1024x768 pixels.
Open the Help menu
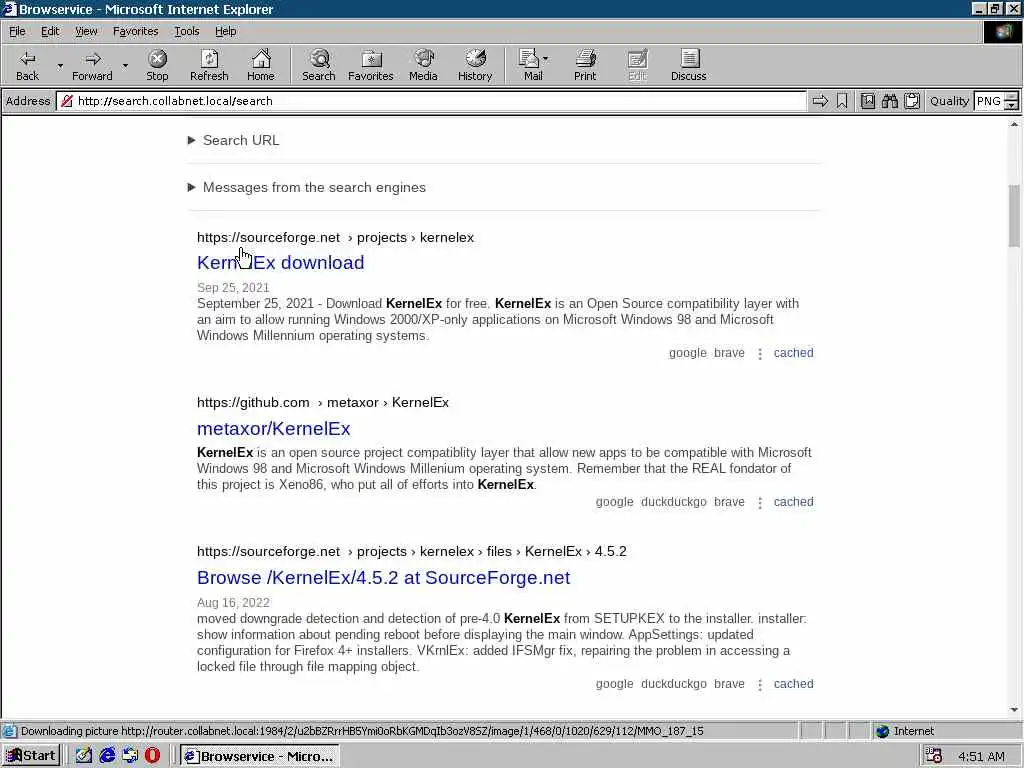pyautogui.click(x=225, y=31)
